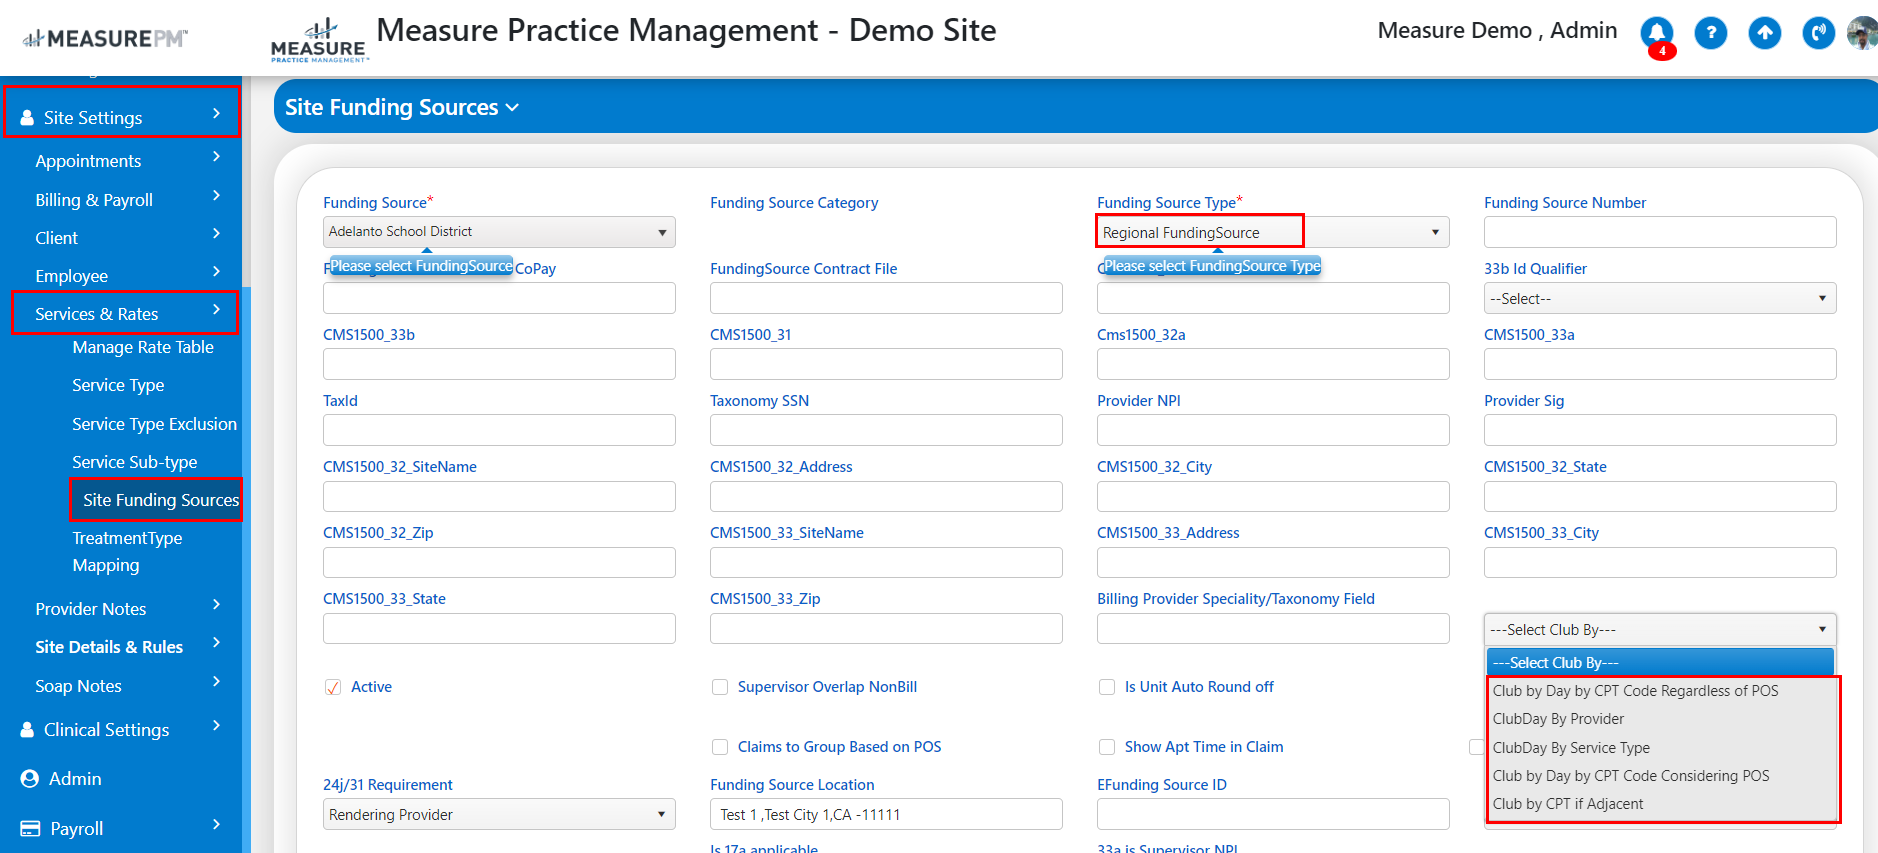Open Service Type in sidebar
The height and width of the screenshot is (853, 1878).
(x=118, y=385)
